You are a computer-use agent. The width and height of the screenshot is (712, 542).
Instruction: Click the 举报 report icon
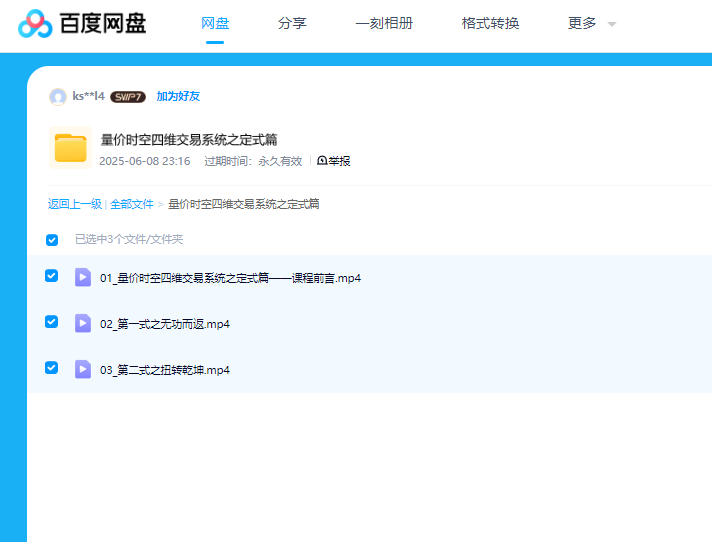[x=322, y=161]
